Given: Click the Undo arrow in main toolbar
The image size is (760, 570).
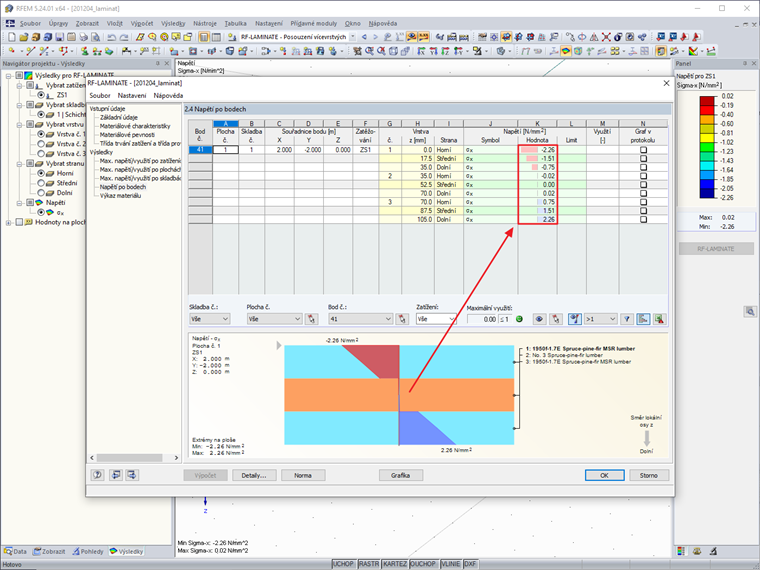Looking at the screenshot, I should (x=111, y=37).
